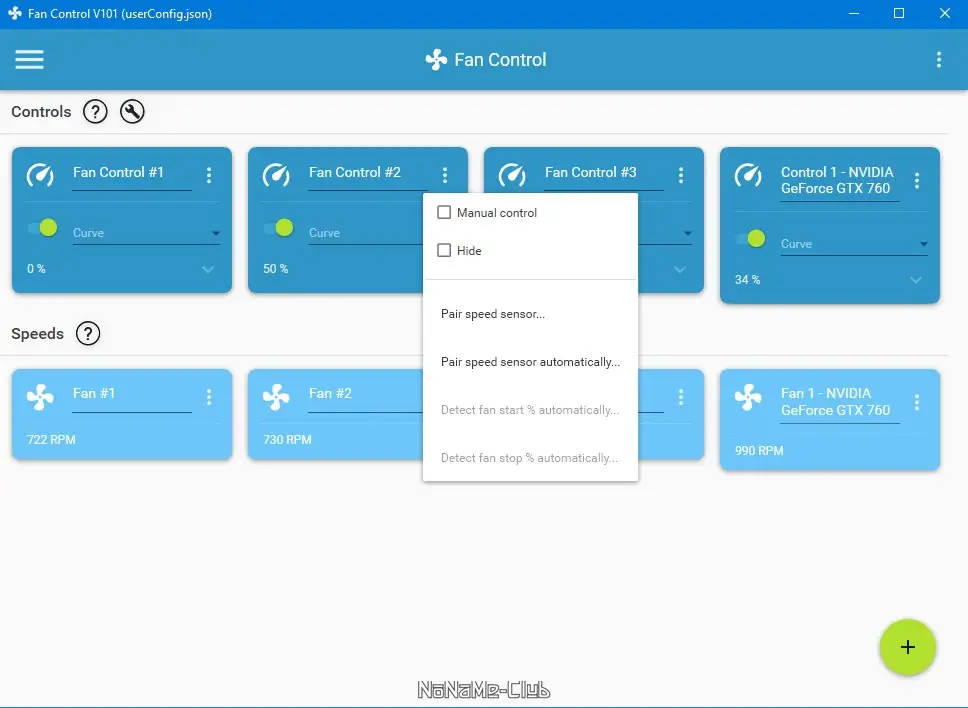Open the Curve dropdown on Fan Control #2

click(x=365, y=233)
